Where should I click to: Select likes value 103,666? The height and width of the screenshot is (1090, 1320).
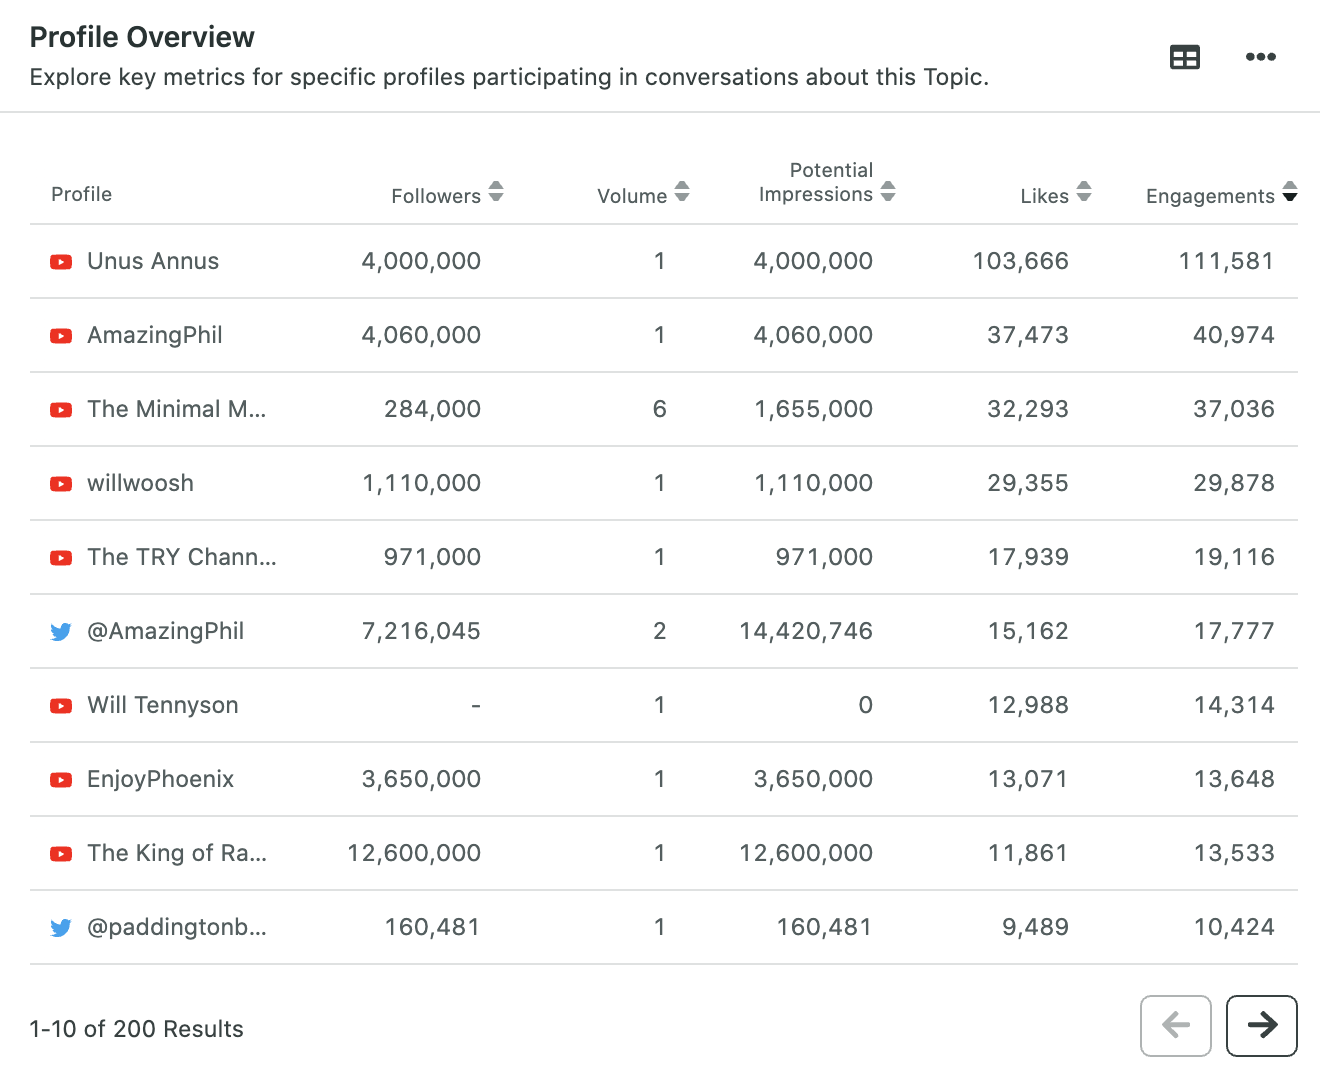click(x=1021, y=261)
